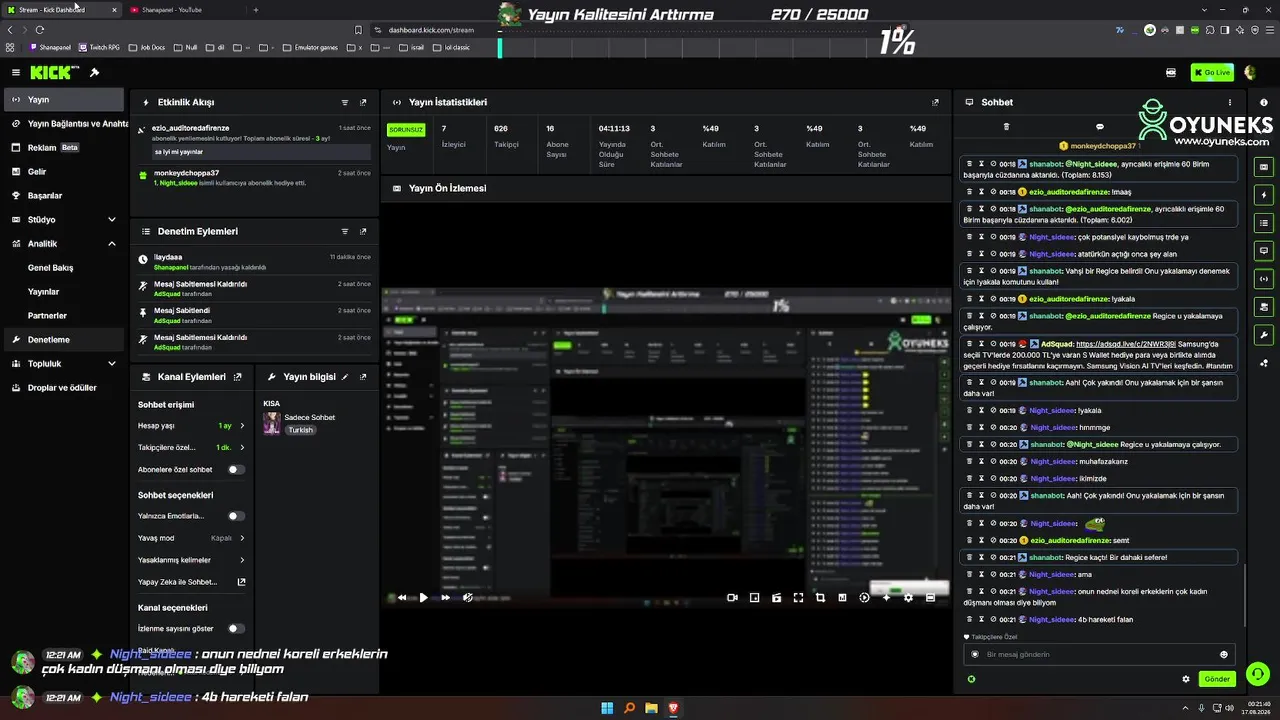This screenshot has width=1280, height=720.
Task: Edit Yayın bilgisi with the pencil icon
Action: [x=345, y=377]
